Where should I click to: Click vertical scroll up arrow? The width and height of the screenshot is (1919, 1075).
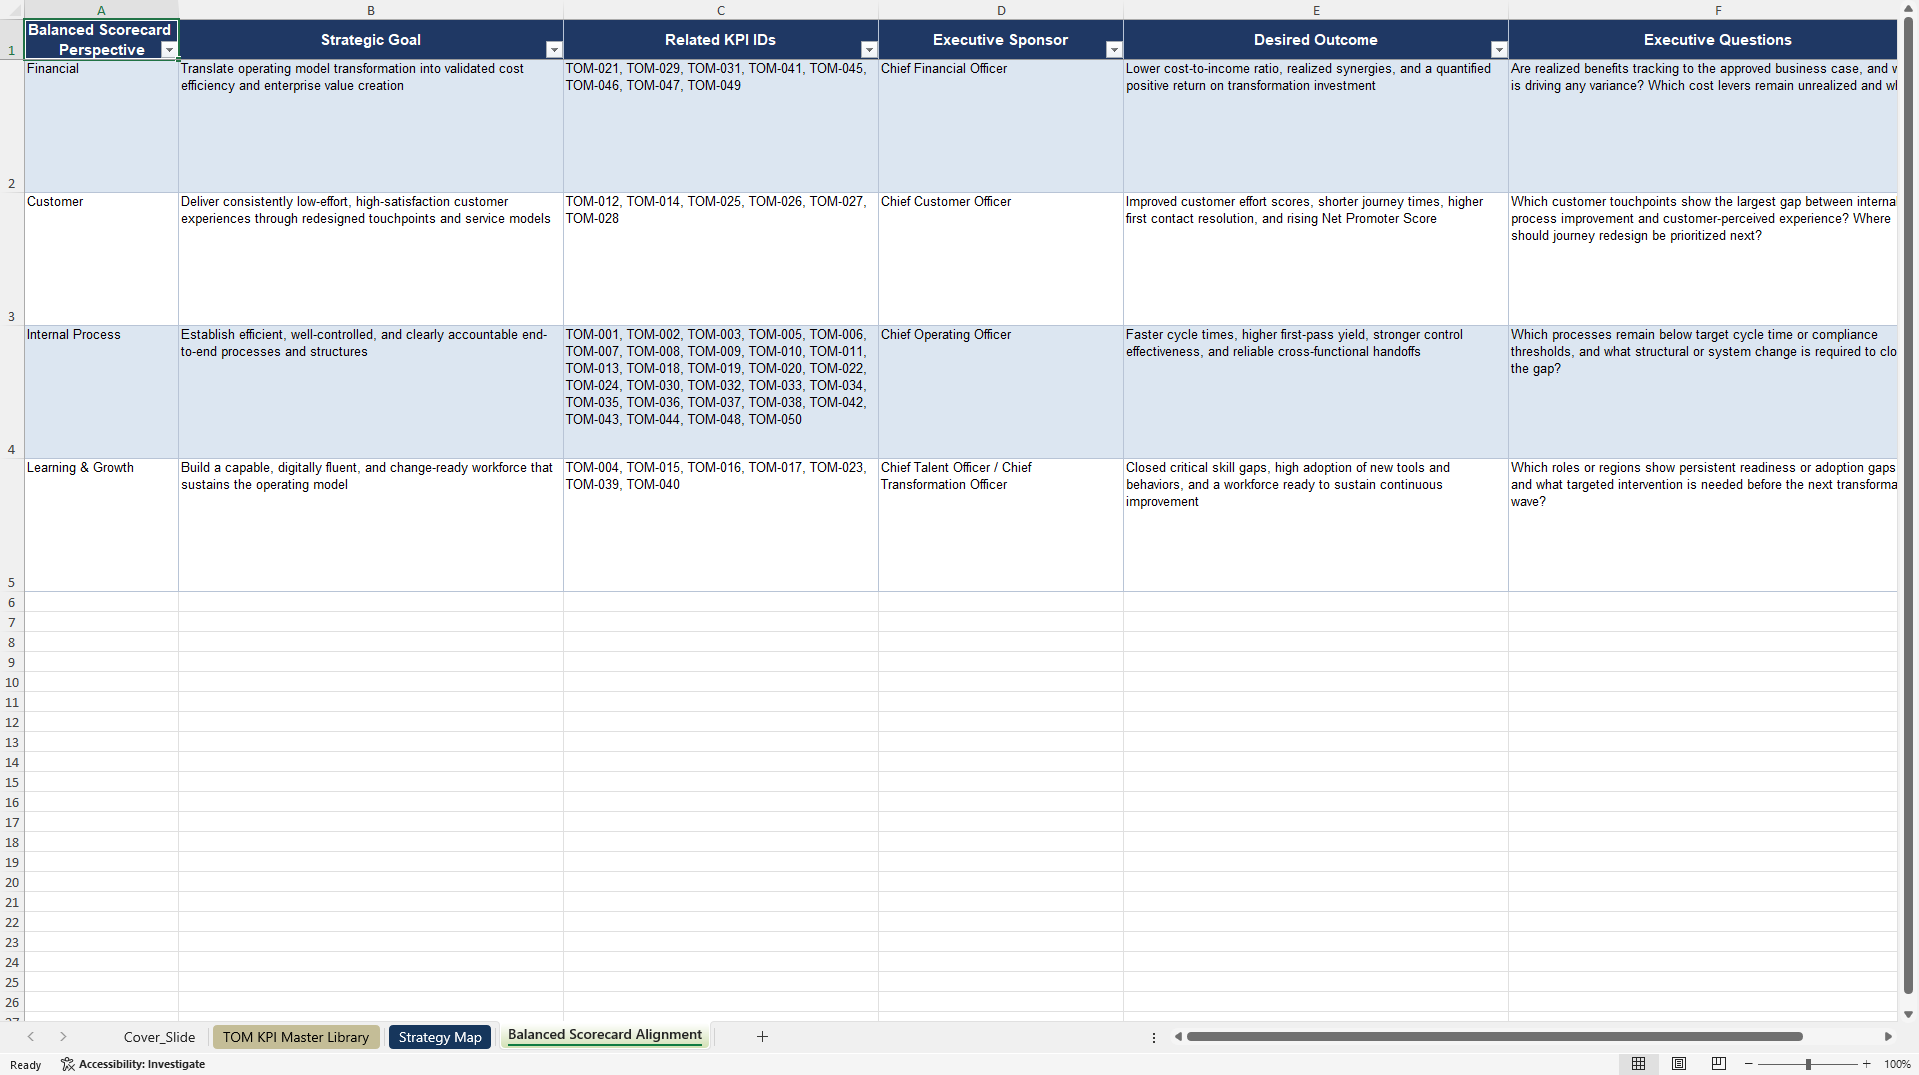(1908, 7)
